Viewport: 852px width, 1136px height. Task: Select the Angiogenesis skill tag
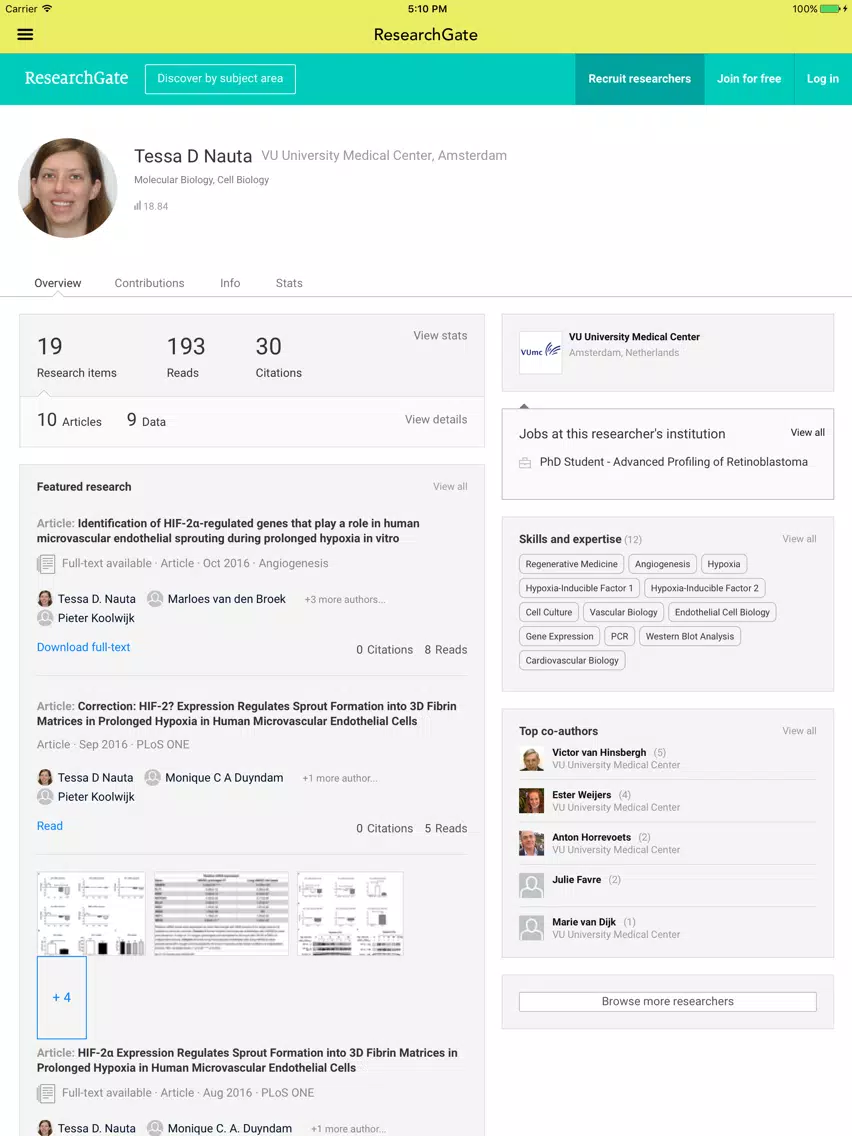click(x=662, y=564)
